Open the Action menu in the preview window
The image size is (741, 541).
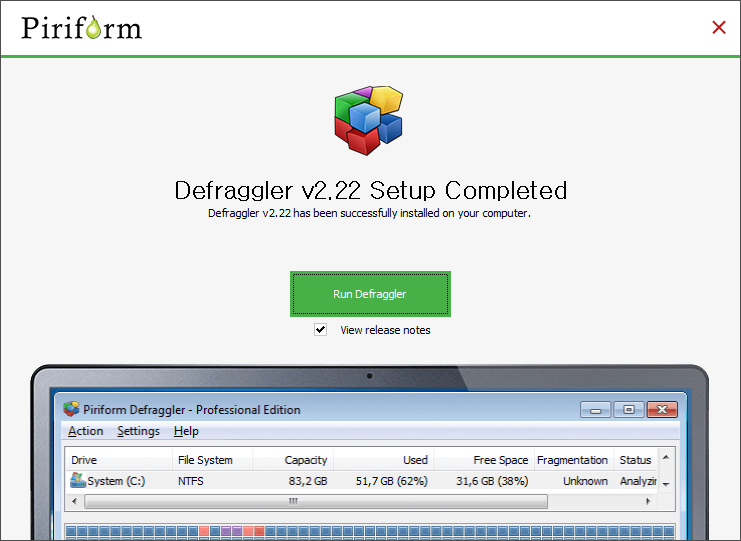tap(86, 431)
